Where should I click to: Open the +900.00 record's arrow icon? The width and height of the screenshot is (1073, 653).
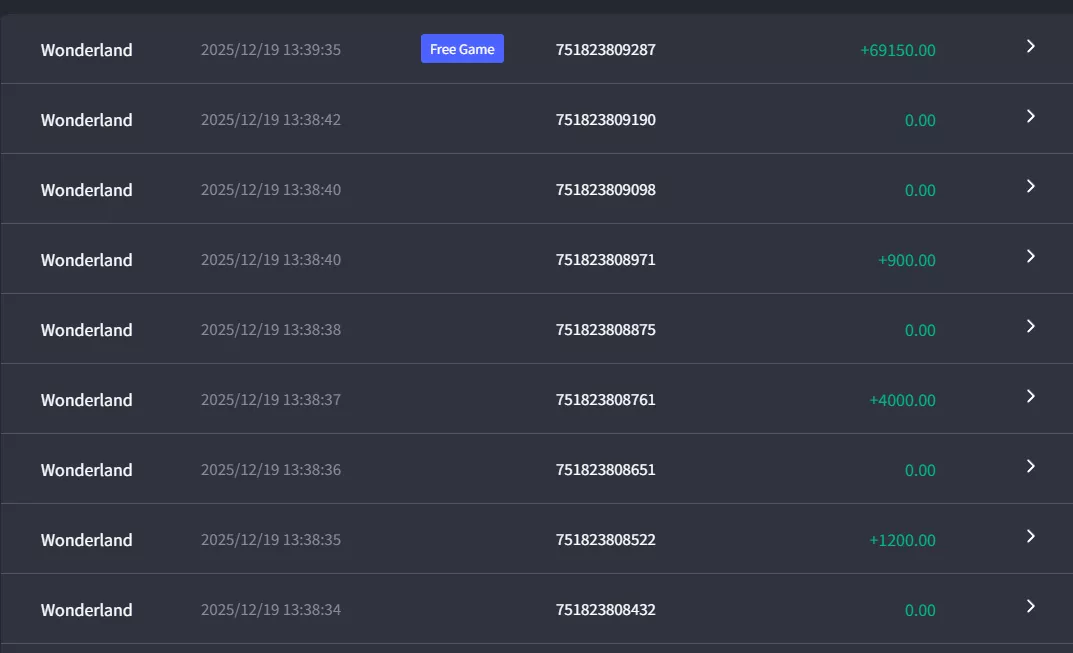click(1031, 256)
